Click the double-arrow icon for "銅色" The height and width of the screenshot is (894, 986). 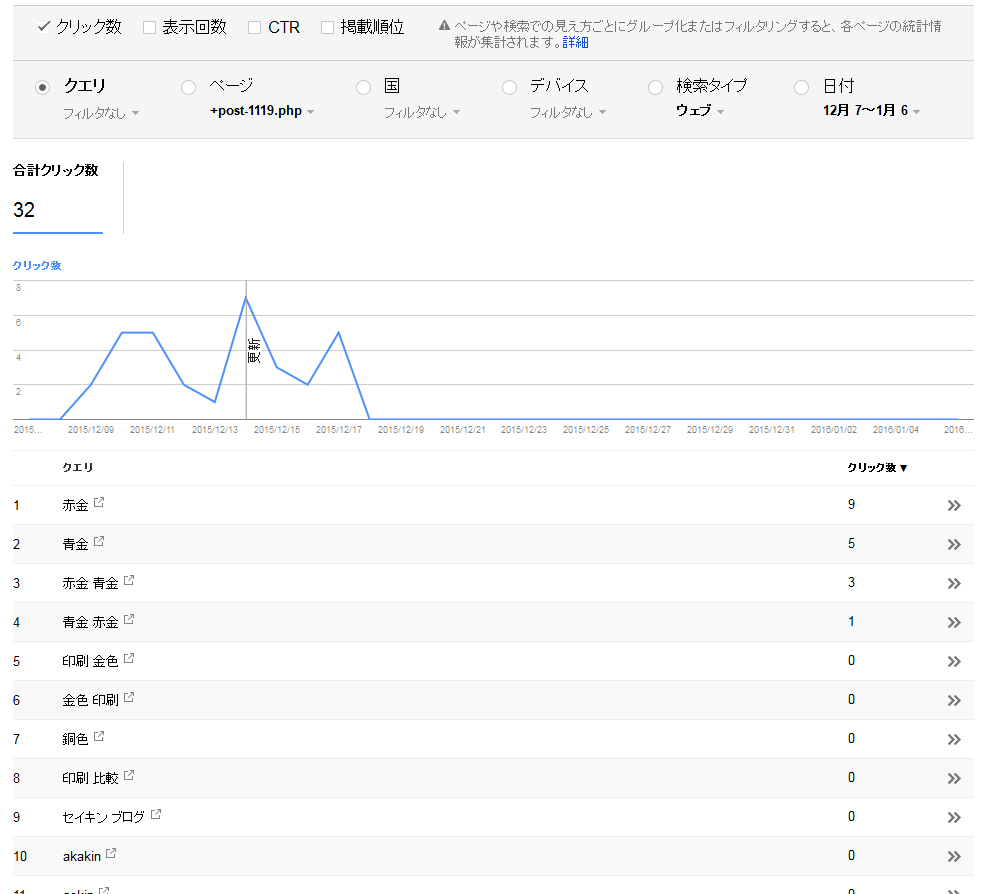pos(953,738)
